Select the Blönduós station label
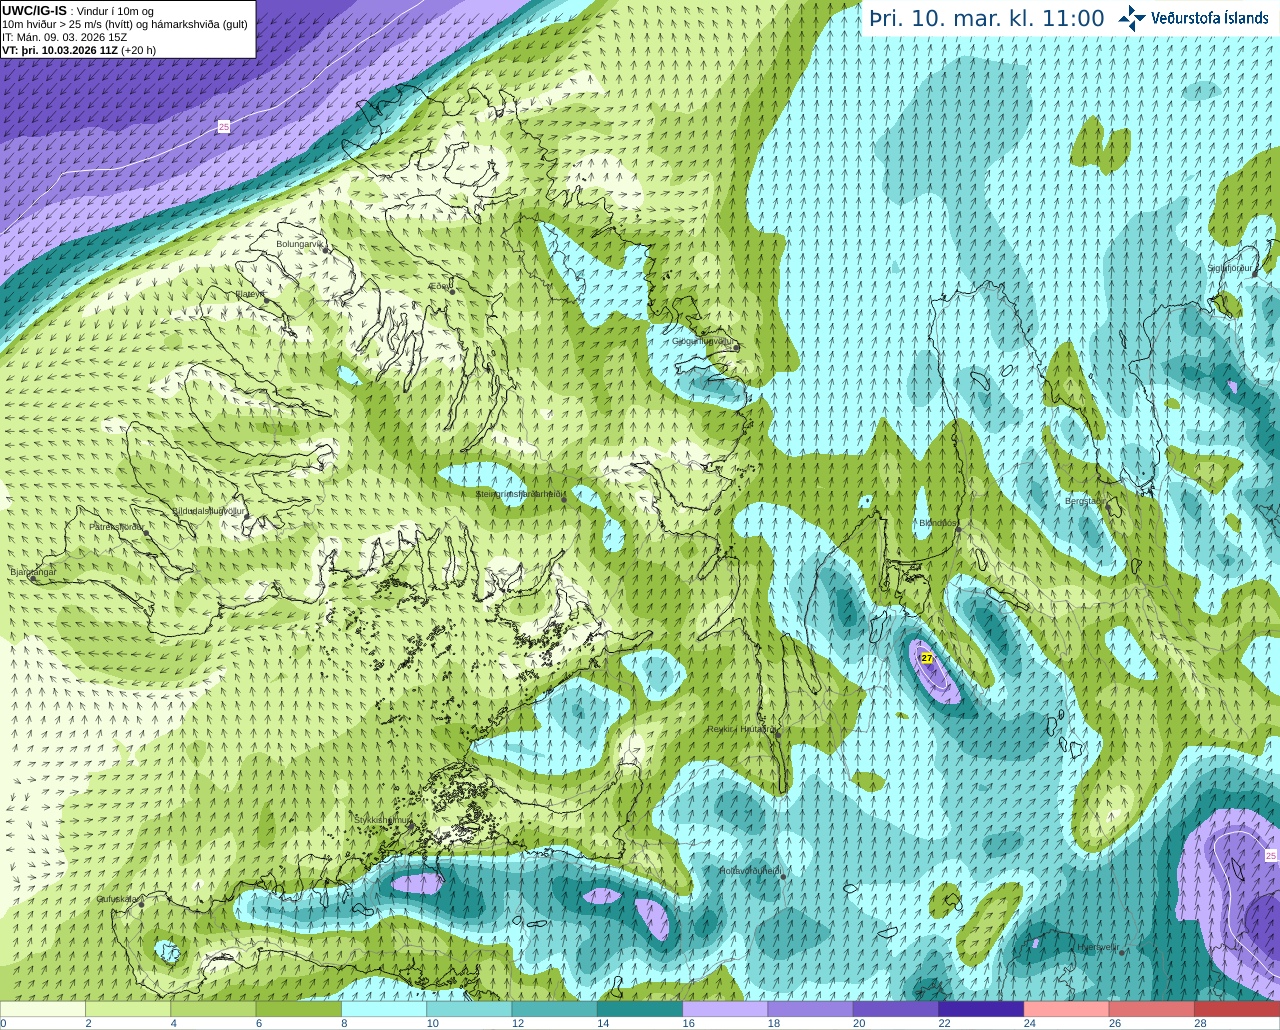The height and width of the screenshot is (1030, 1280). (x=938, y=522)
